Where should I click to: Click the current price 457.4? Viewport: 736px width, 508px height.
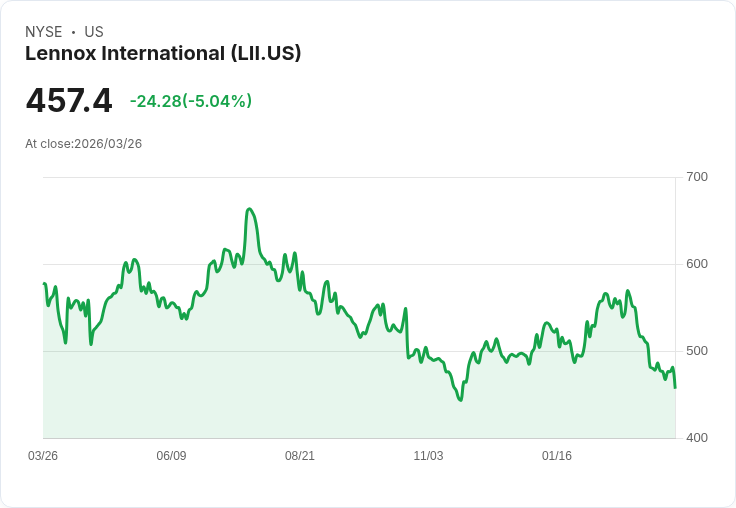[x=69, y=101]
